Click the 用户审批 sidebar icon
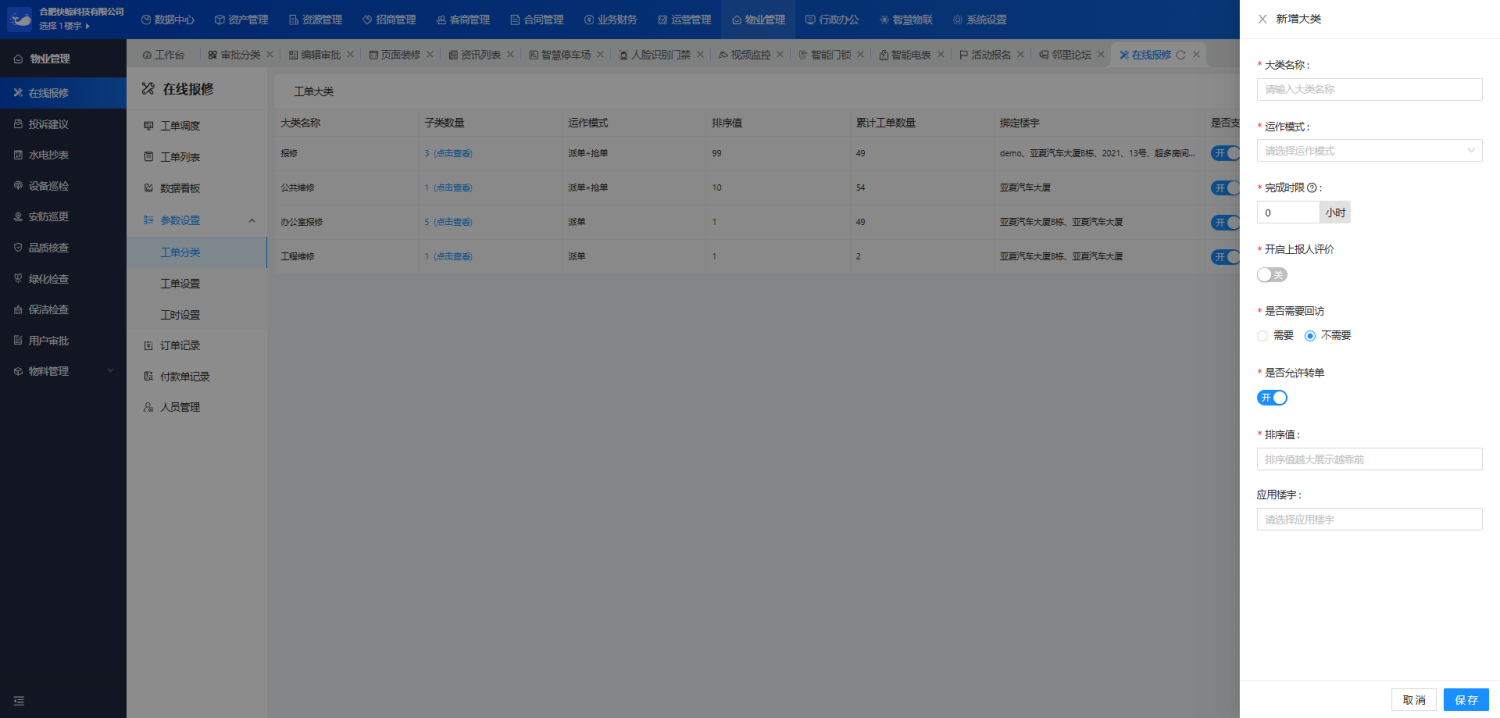Viewport: 1500px width, 718px height. [18, 341]
